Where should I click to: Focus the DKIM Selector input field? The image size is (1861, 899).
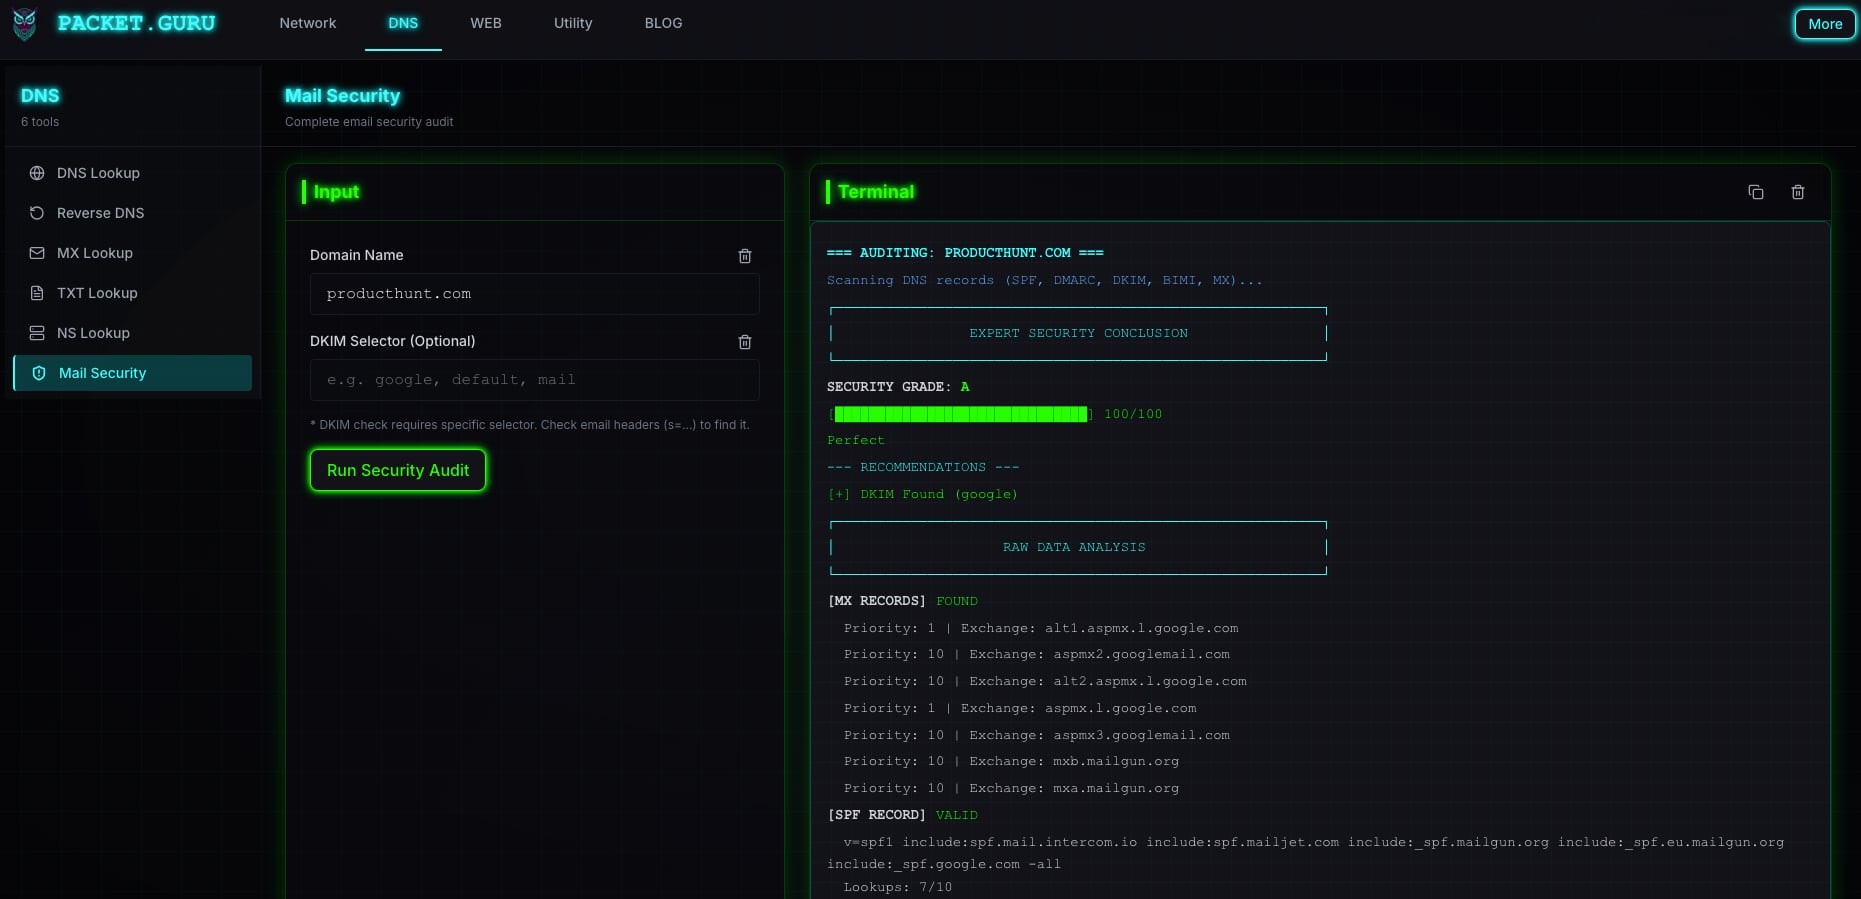534,380
